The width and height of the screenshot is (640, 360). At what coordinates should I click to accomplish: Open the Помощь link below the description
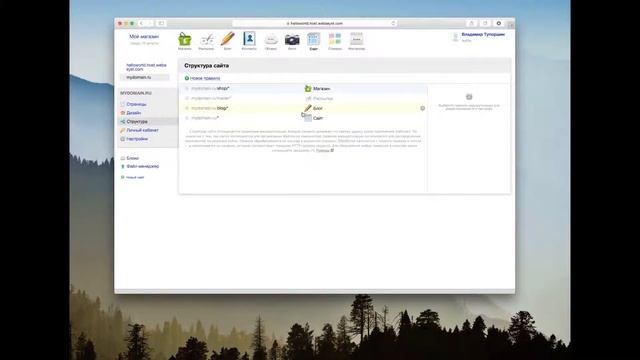point(322,150)
